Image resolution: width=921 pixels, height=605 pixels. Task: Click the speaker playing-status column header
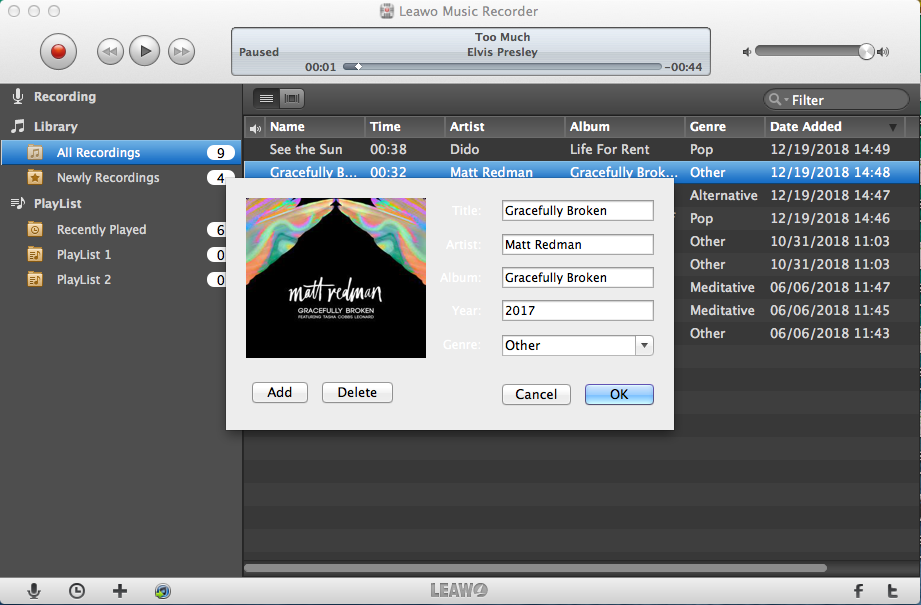coord(255,128)
